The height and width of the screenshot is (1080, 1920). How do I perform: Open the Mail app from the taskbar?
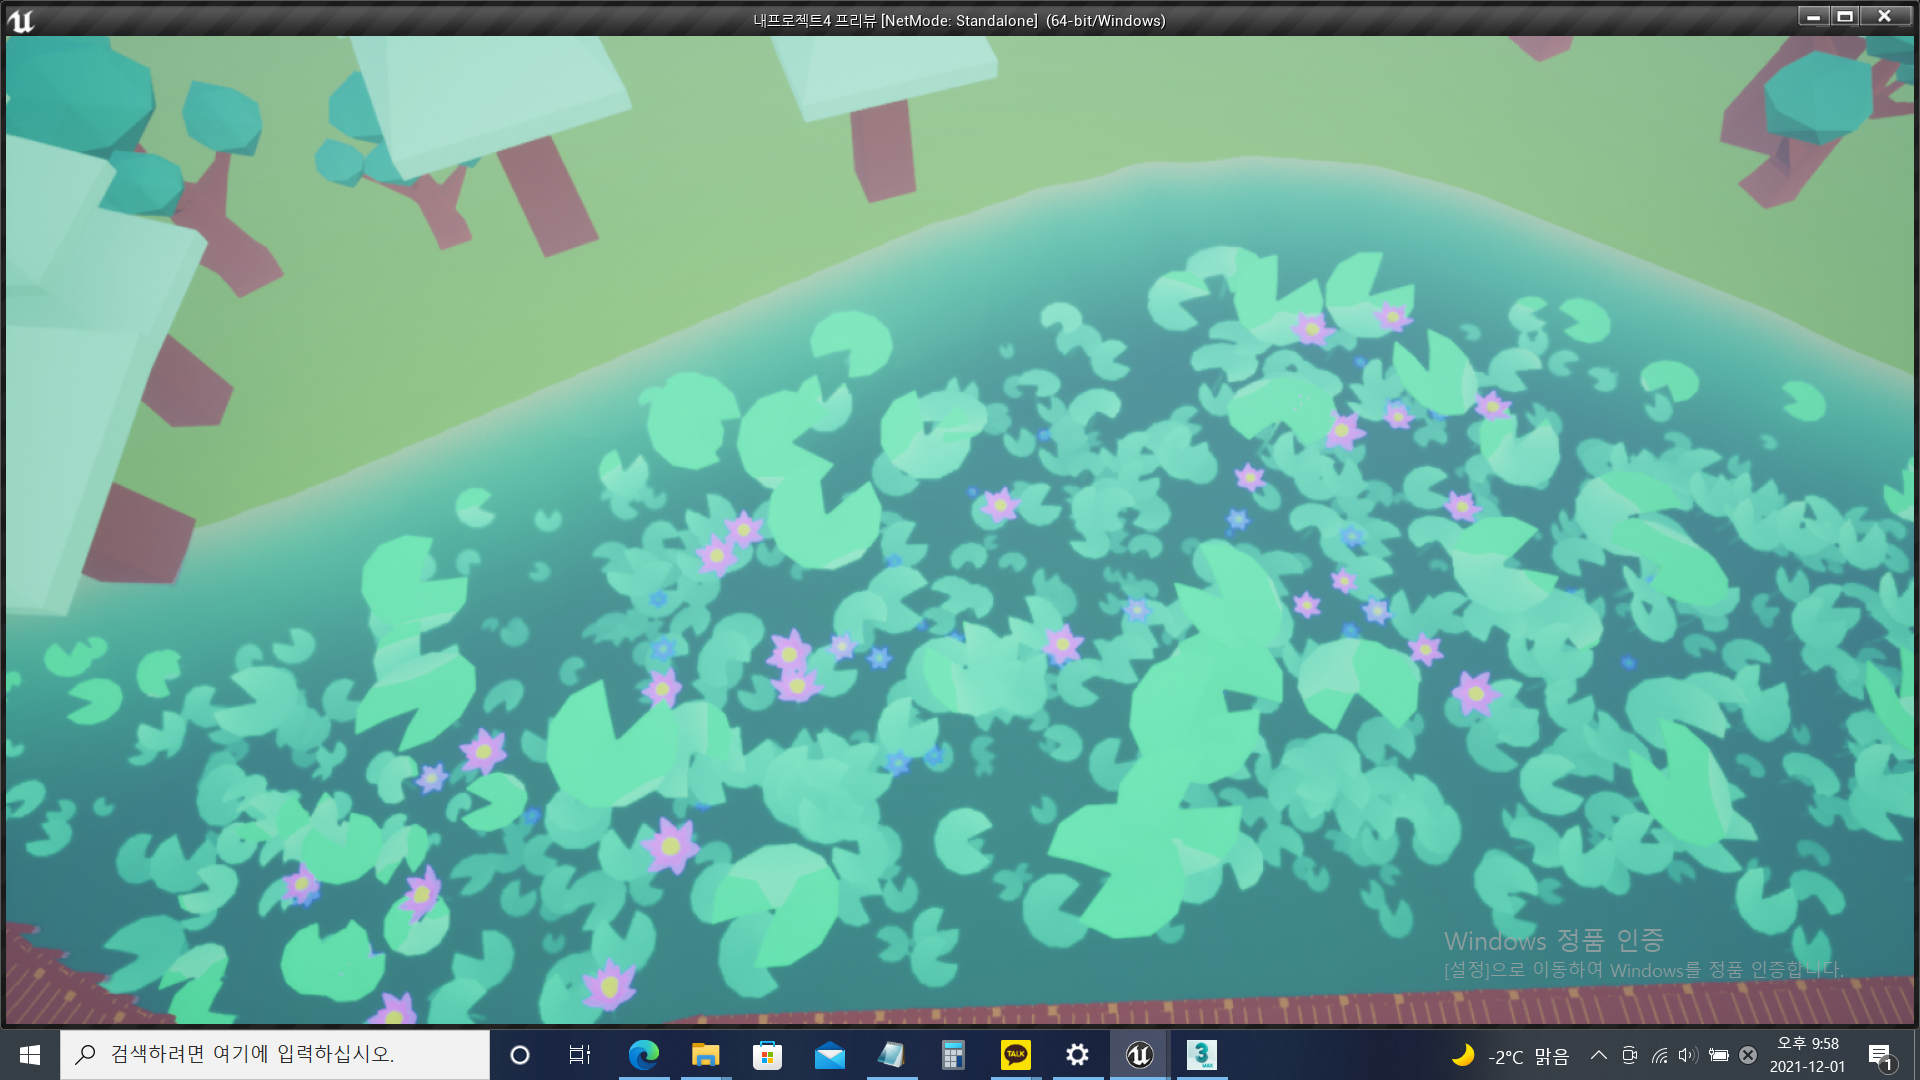tap(829, 1055)
